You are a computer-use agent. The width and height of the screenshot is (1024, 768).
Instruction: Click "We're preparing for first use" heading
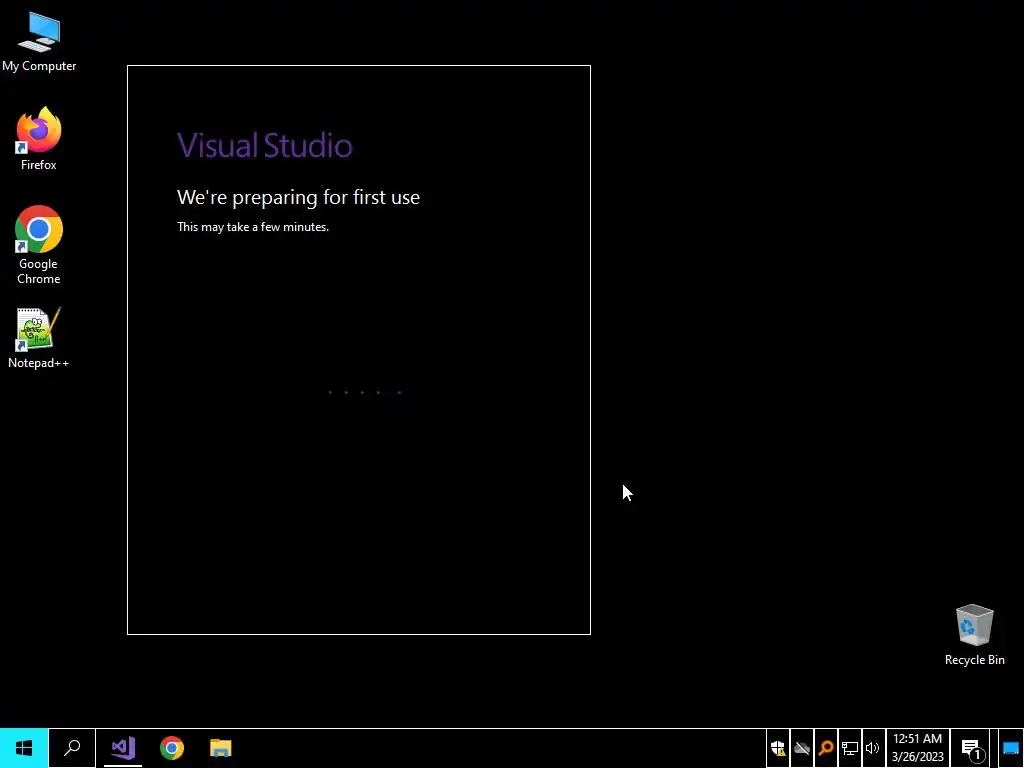[x=298, y=197]
